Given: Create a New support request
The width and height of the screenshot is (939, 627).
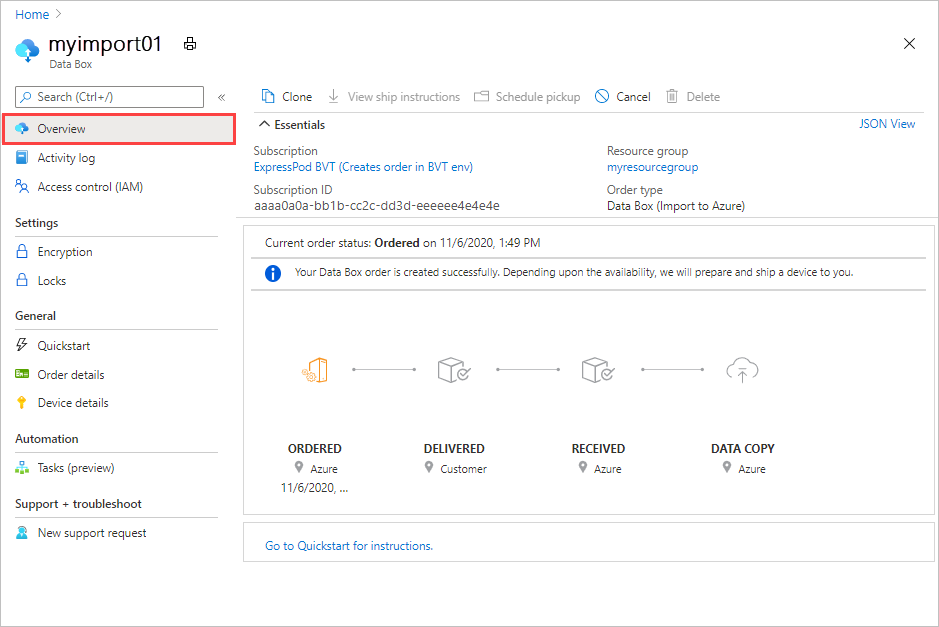Looking at the screenshot, I should click(92, 533).
